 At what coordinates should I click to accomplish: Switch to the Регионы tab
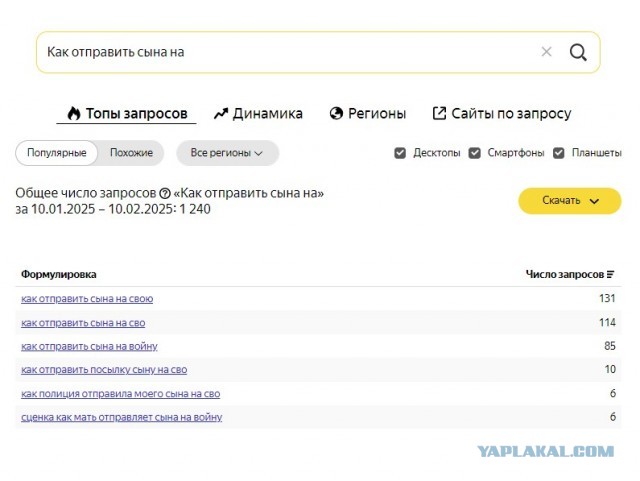coord(368,114)
